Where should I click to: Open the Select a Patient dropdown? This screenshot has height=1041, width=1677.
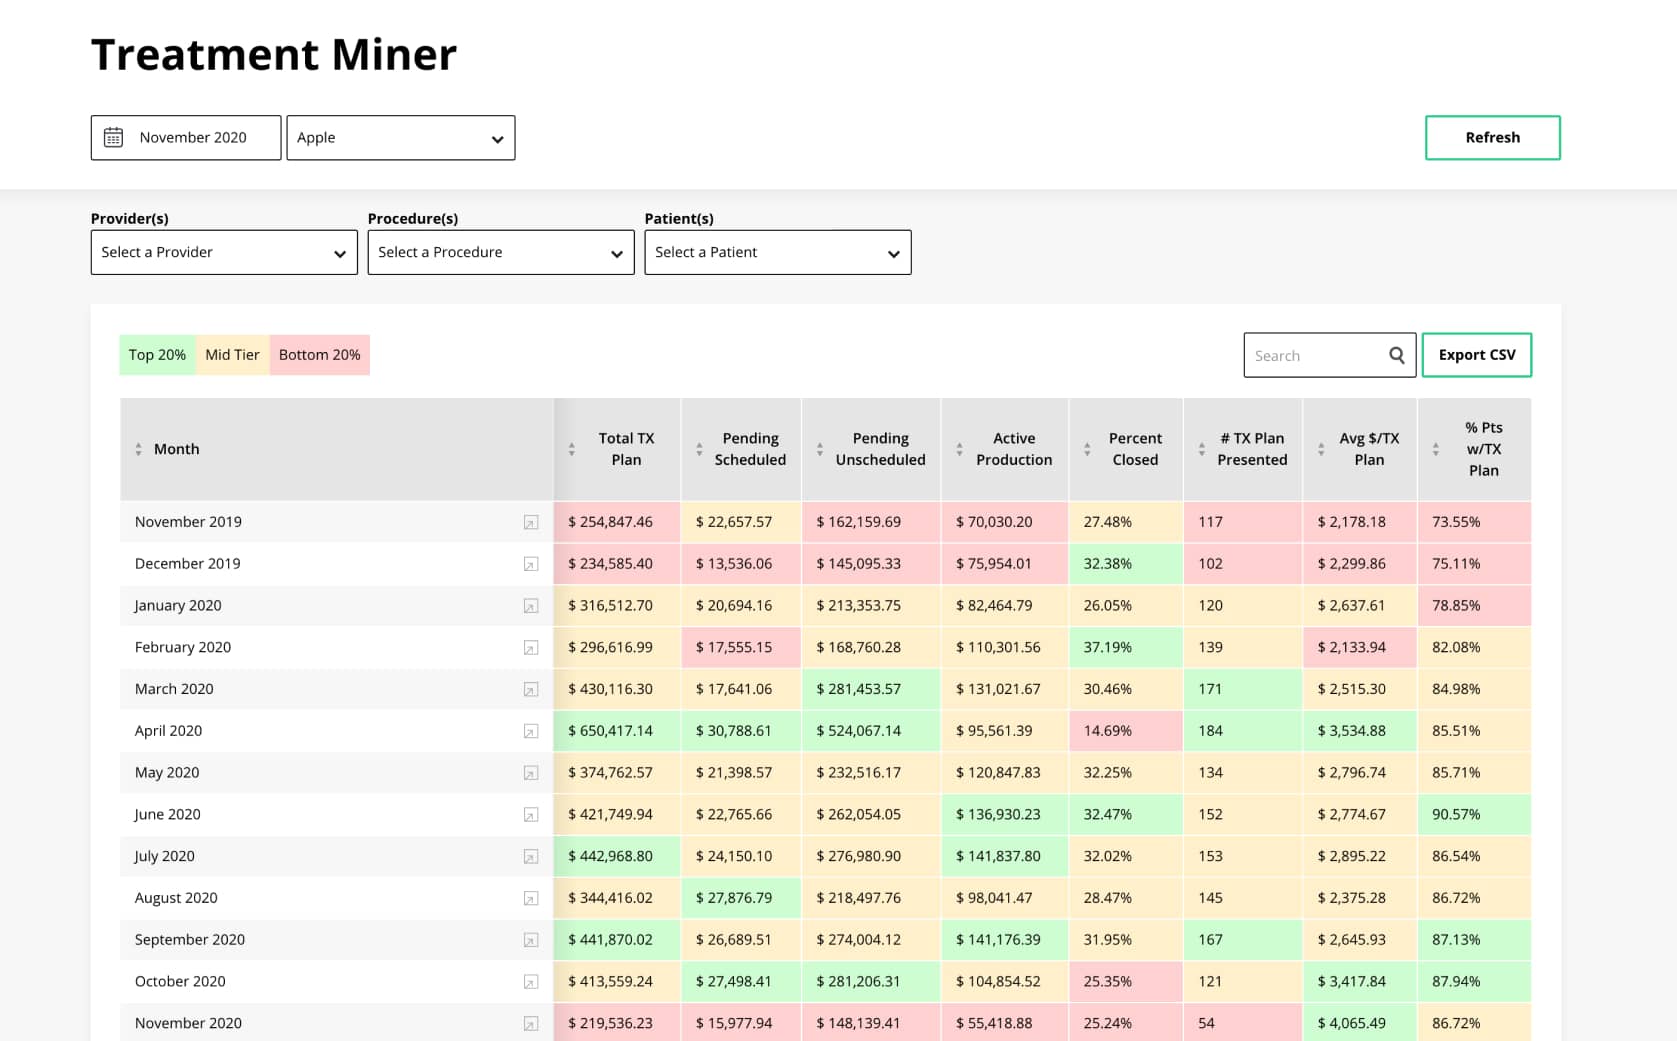[778, 253]
